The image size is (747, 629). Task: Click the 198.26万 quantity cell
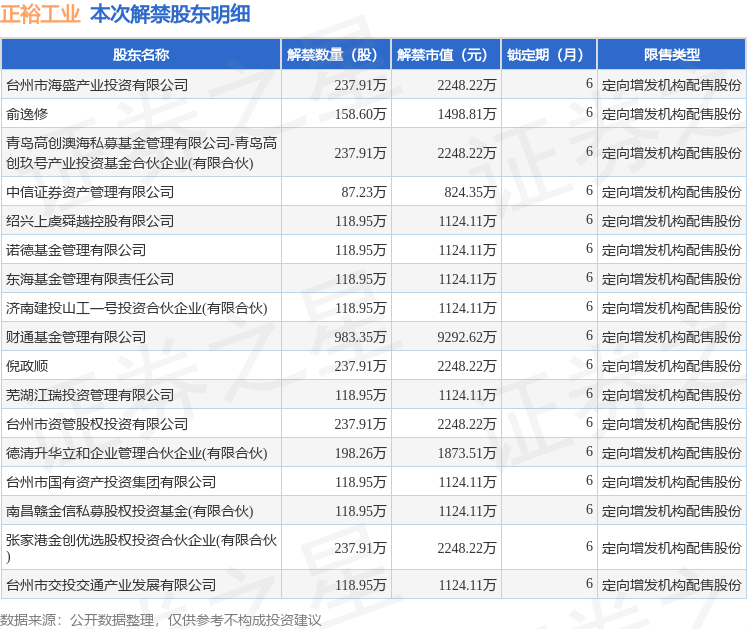tap(336, 453)
